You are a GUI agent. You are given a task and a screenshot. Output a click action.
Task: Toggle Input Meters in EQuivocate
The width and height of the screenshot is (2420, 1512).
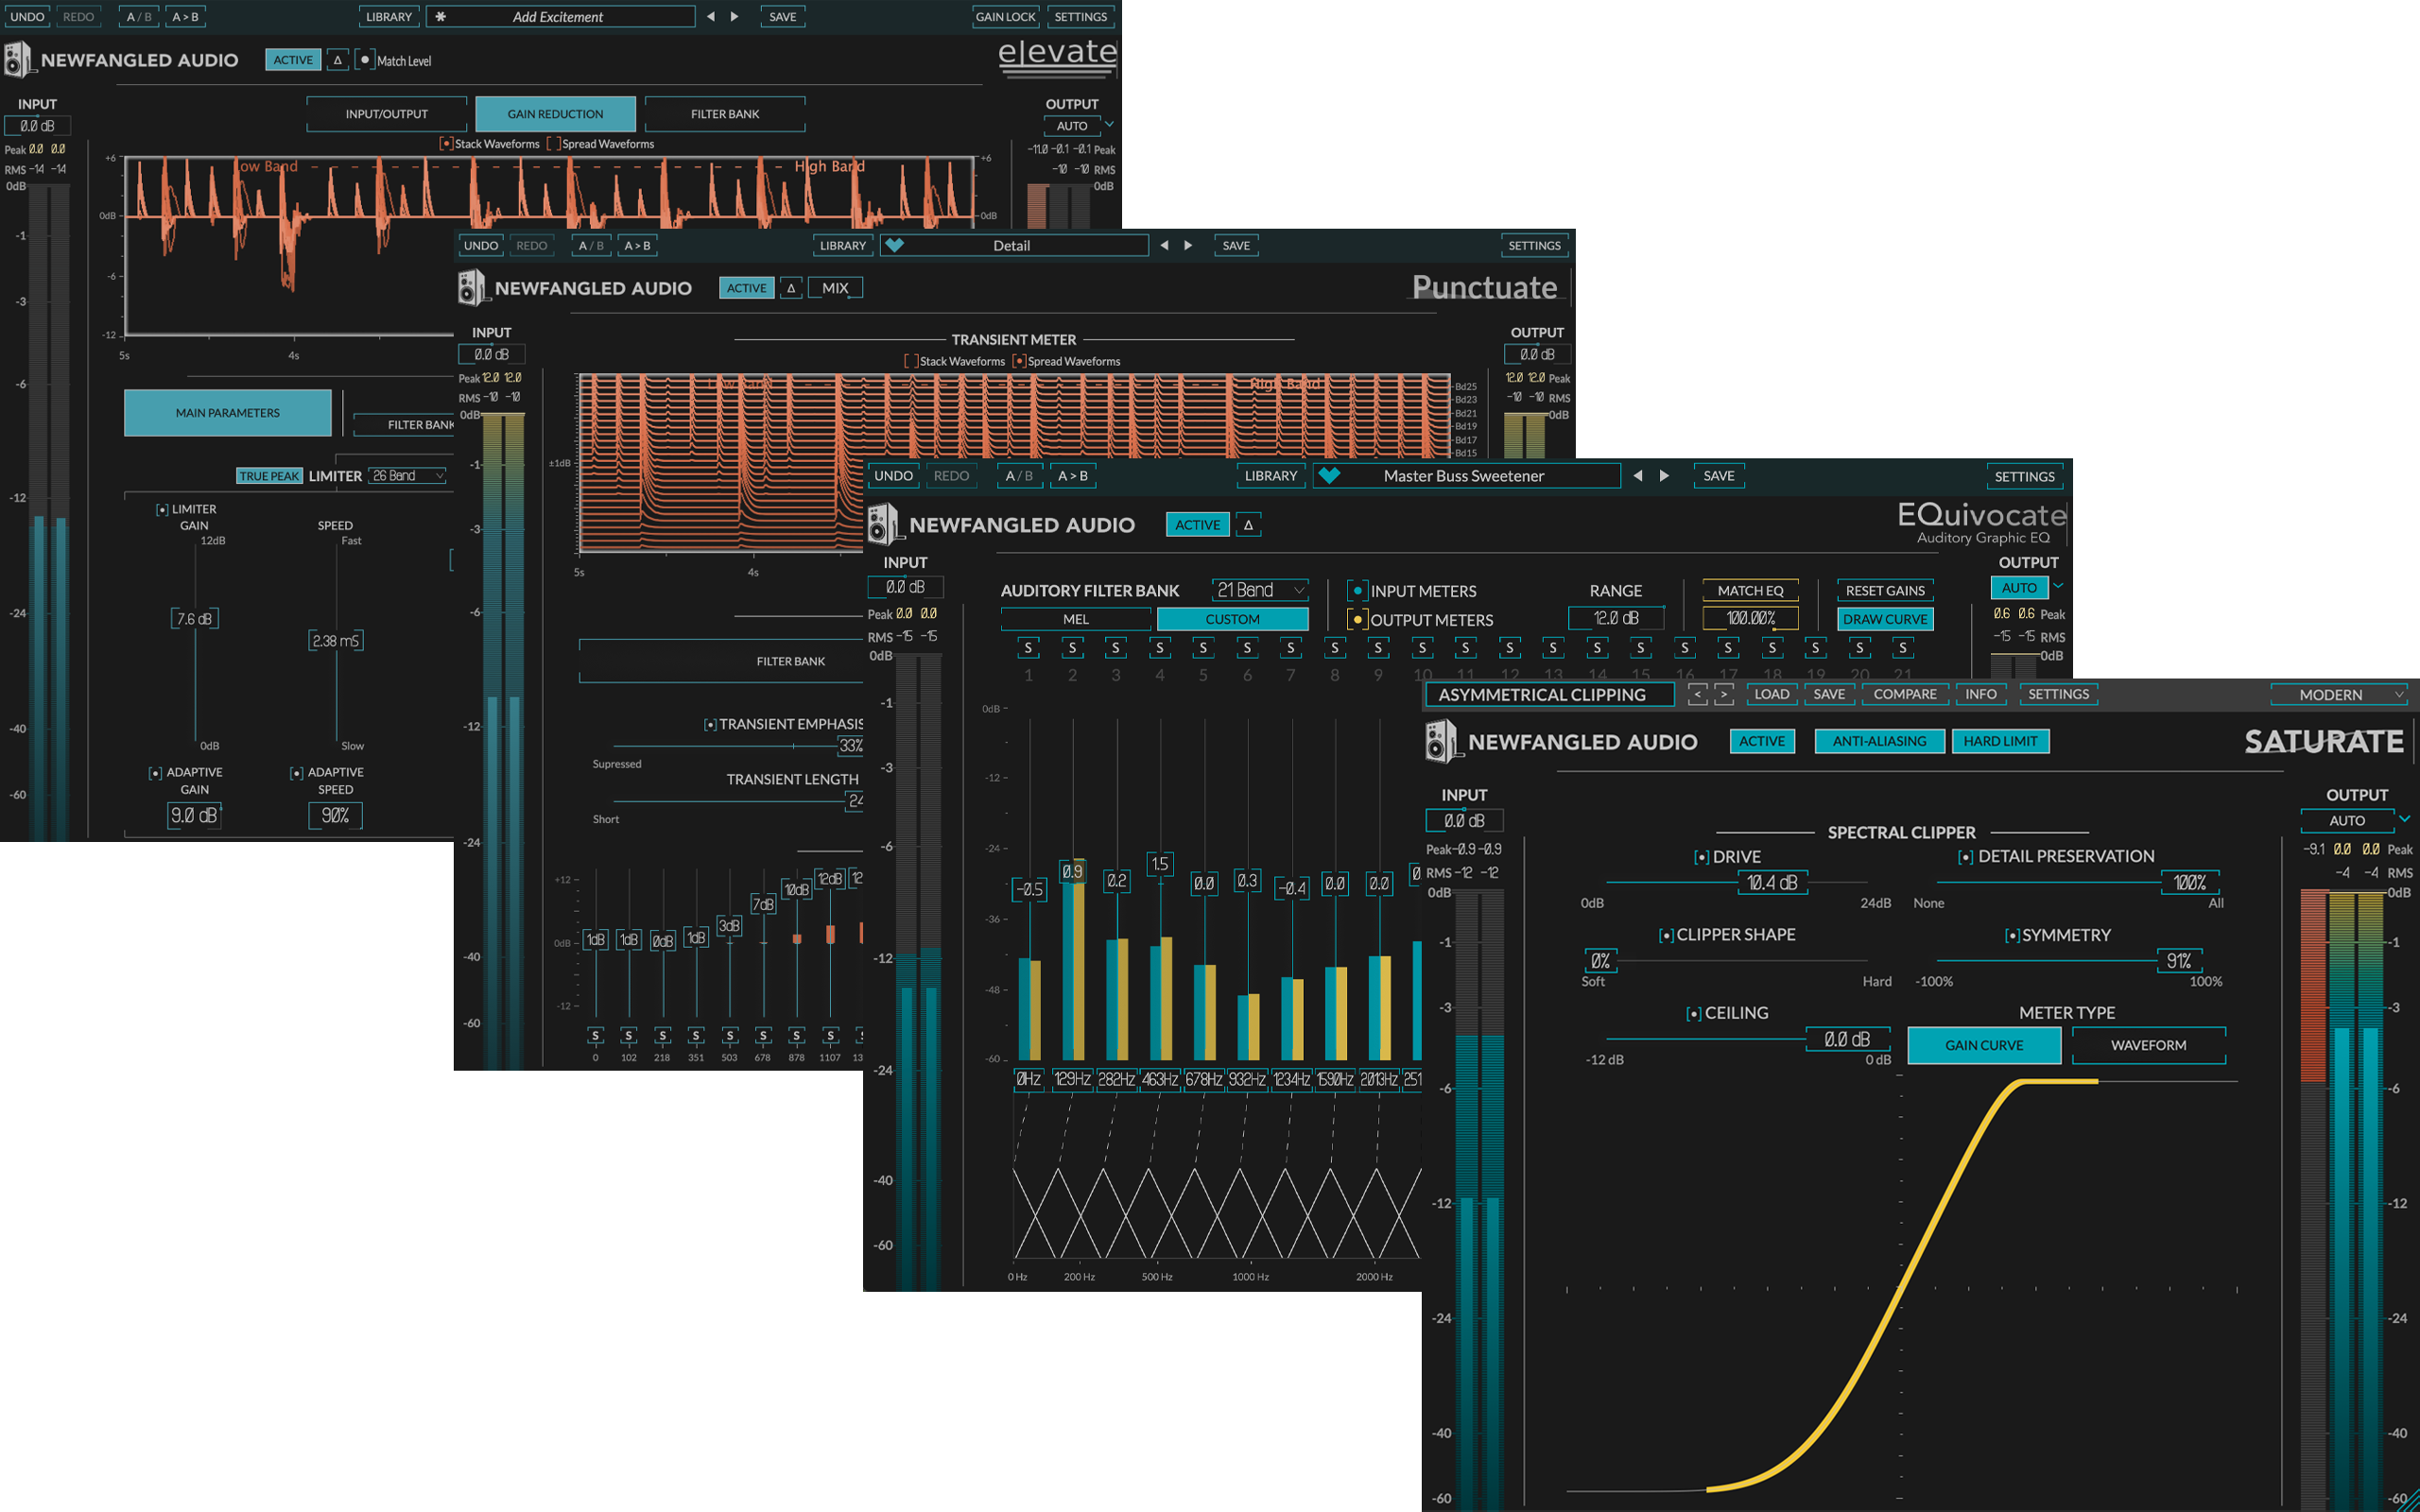click(x=1357, y=591)
